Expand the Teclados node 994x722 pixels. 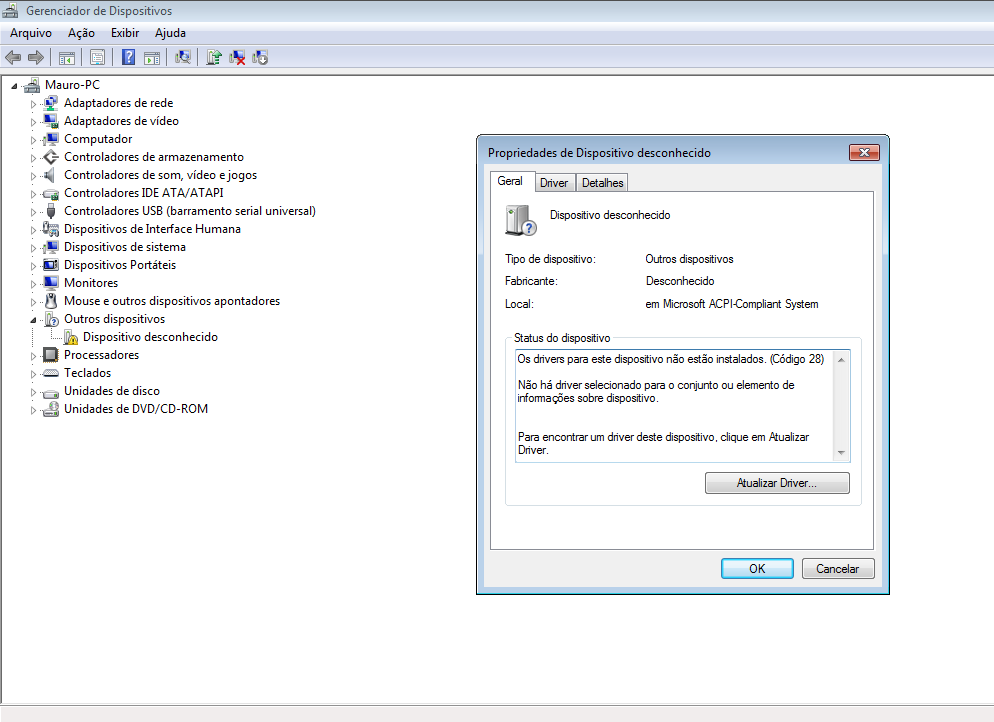coord(34,374)
